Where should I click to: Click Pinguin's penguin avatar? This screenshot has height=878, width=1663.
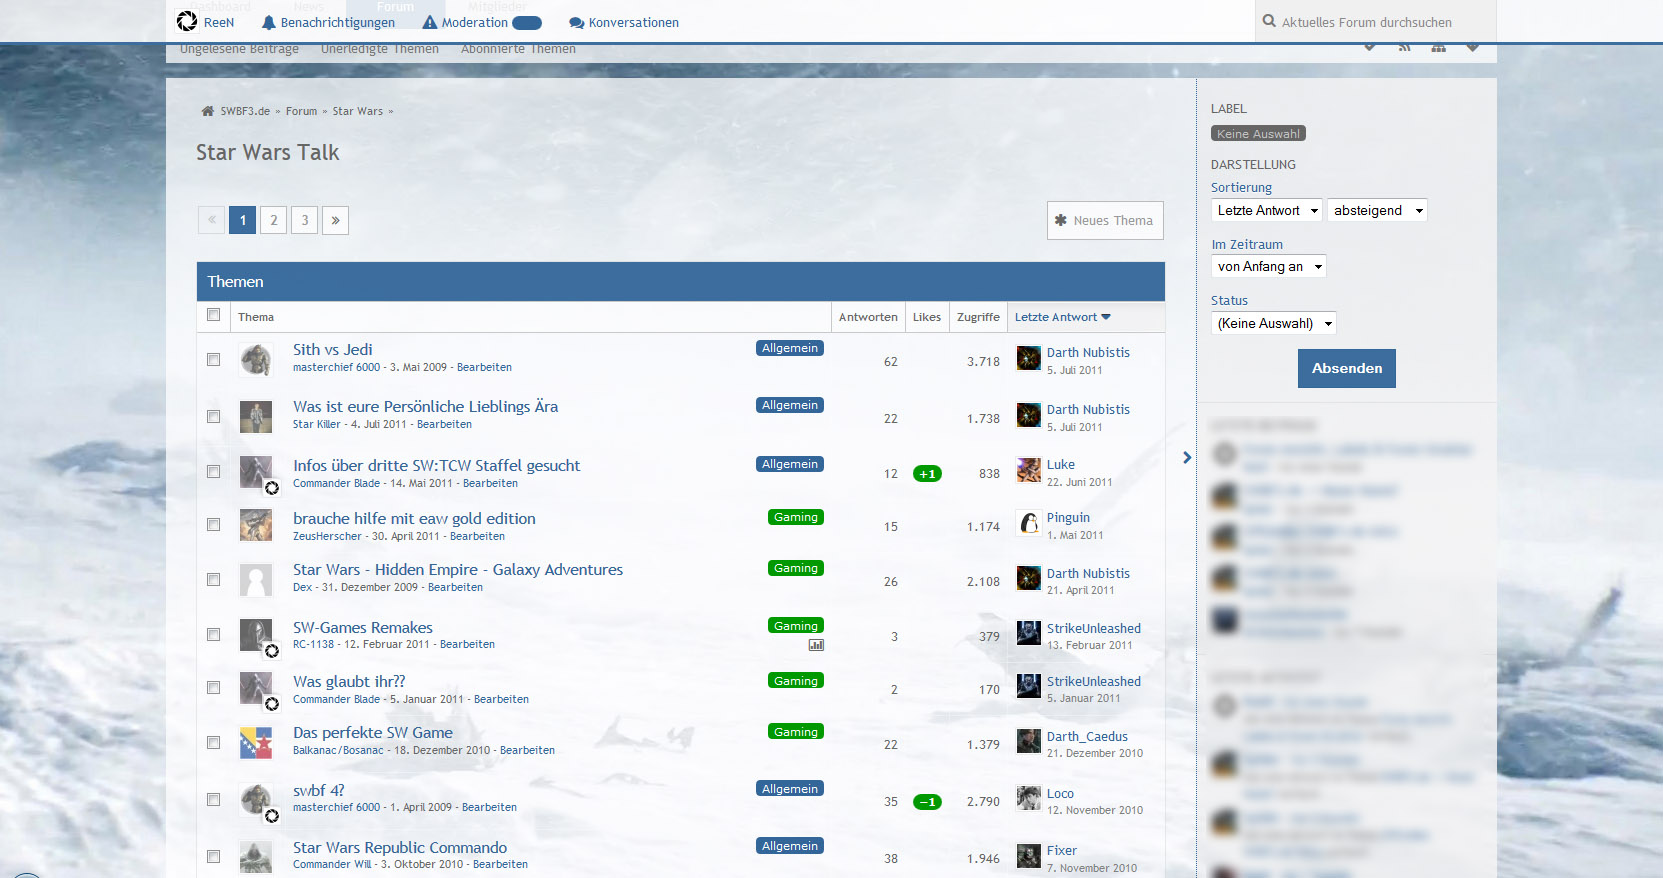pyautogui.click(x=1029, y=523)
